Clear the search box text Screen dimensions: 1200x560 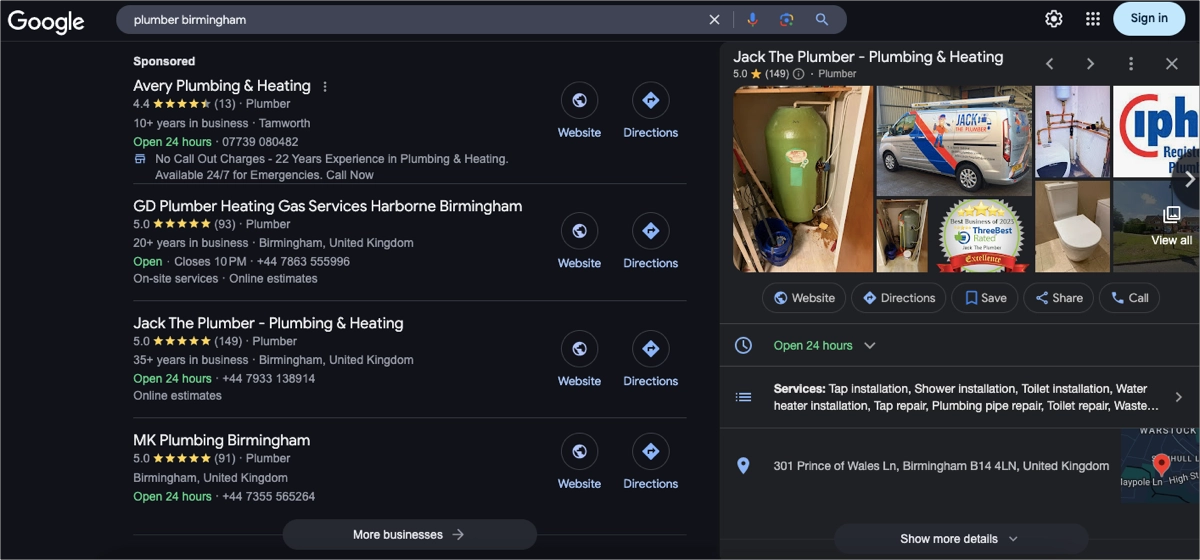(x=714, y=19)
